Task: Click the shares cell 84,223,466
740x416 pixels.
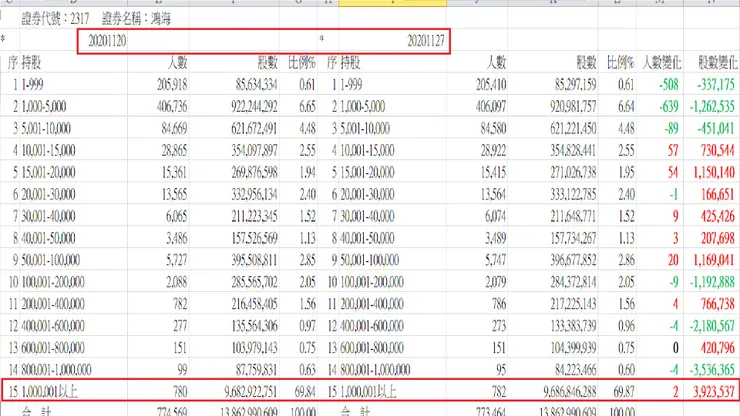Action: pos(575,370)
